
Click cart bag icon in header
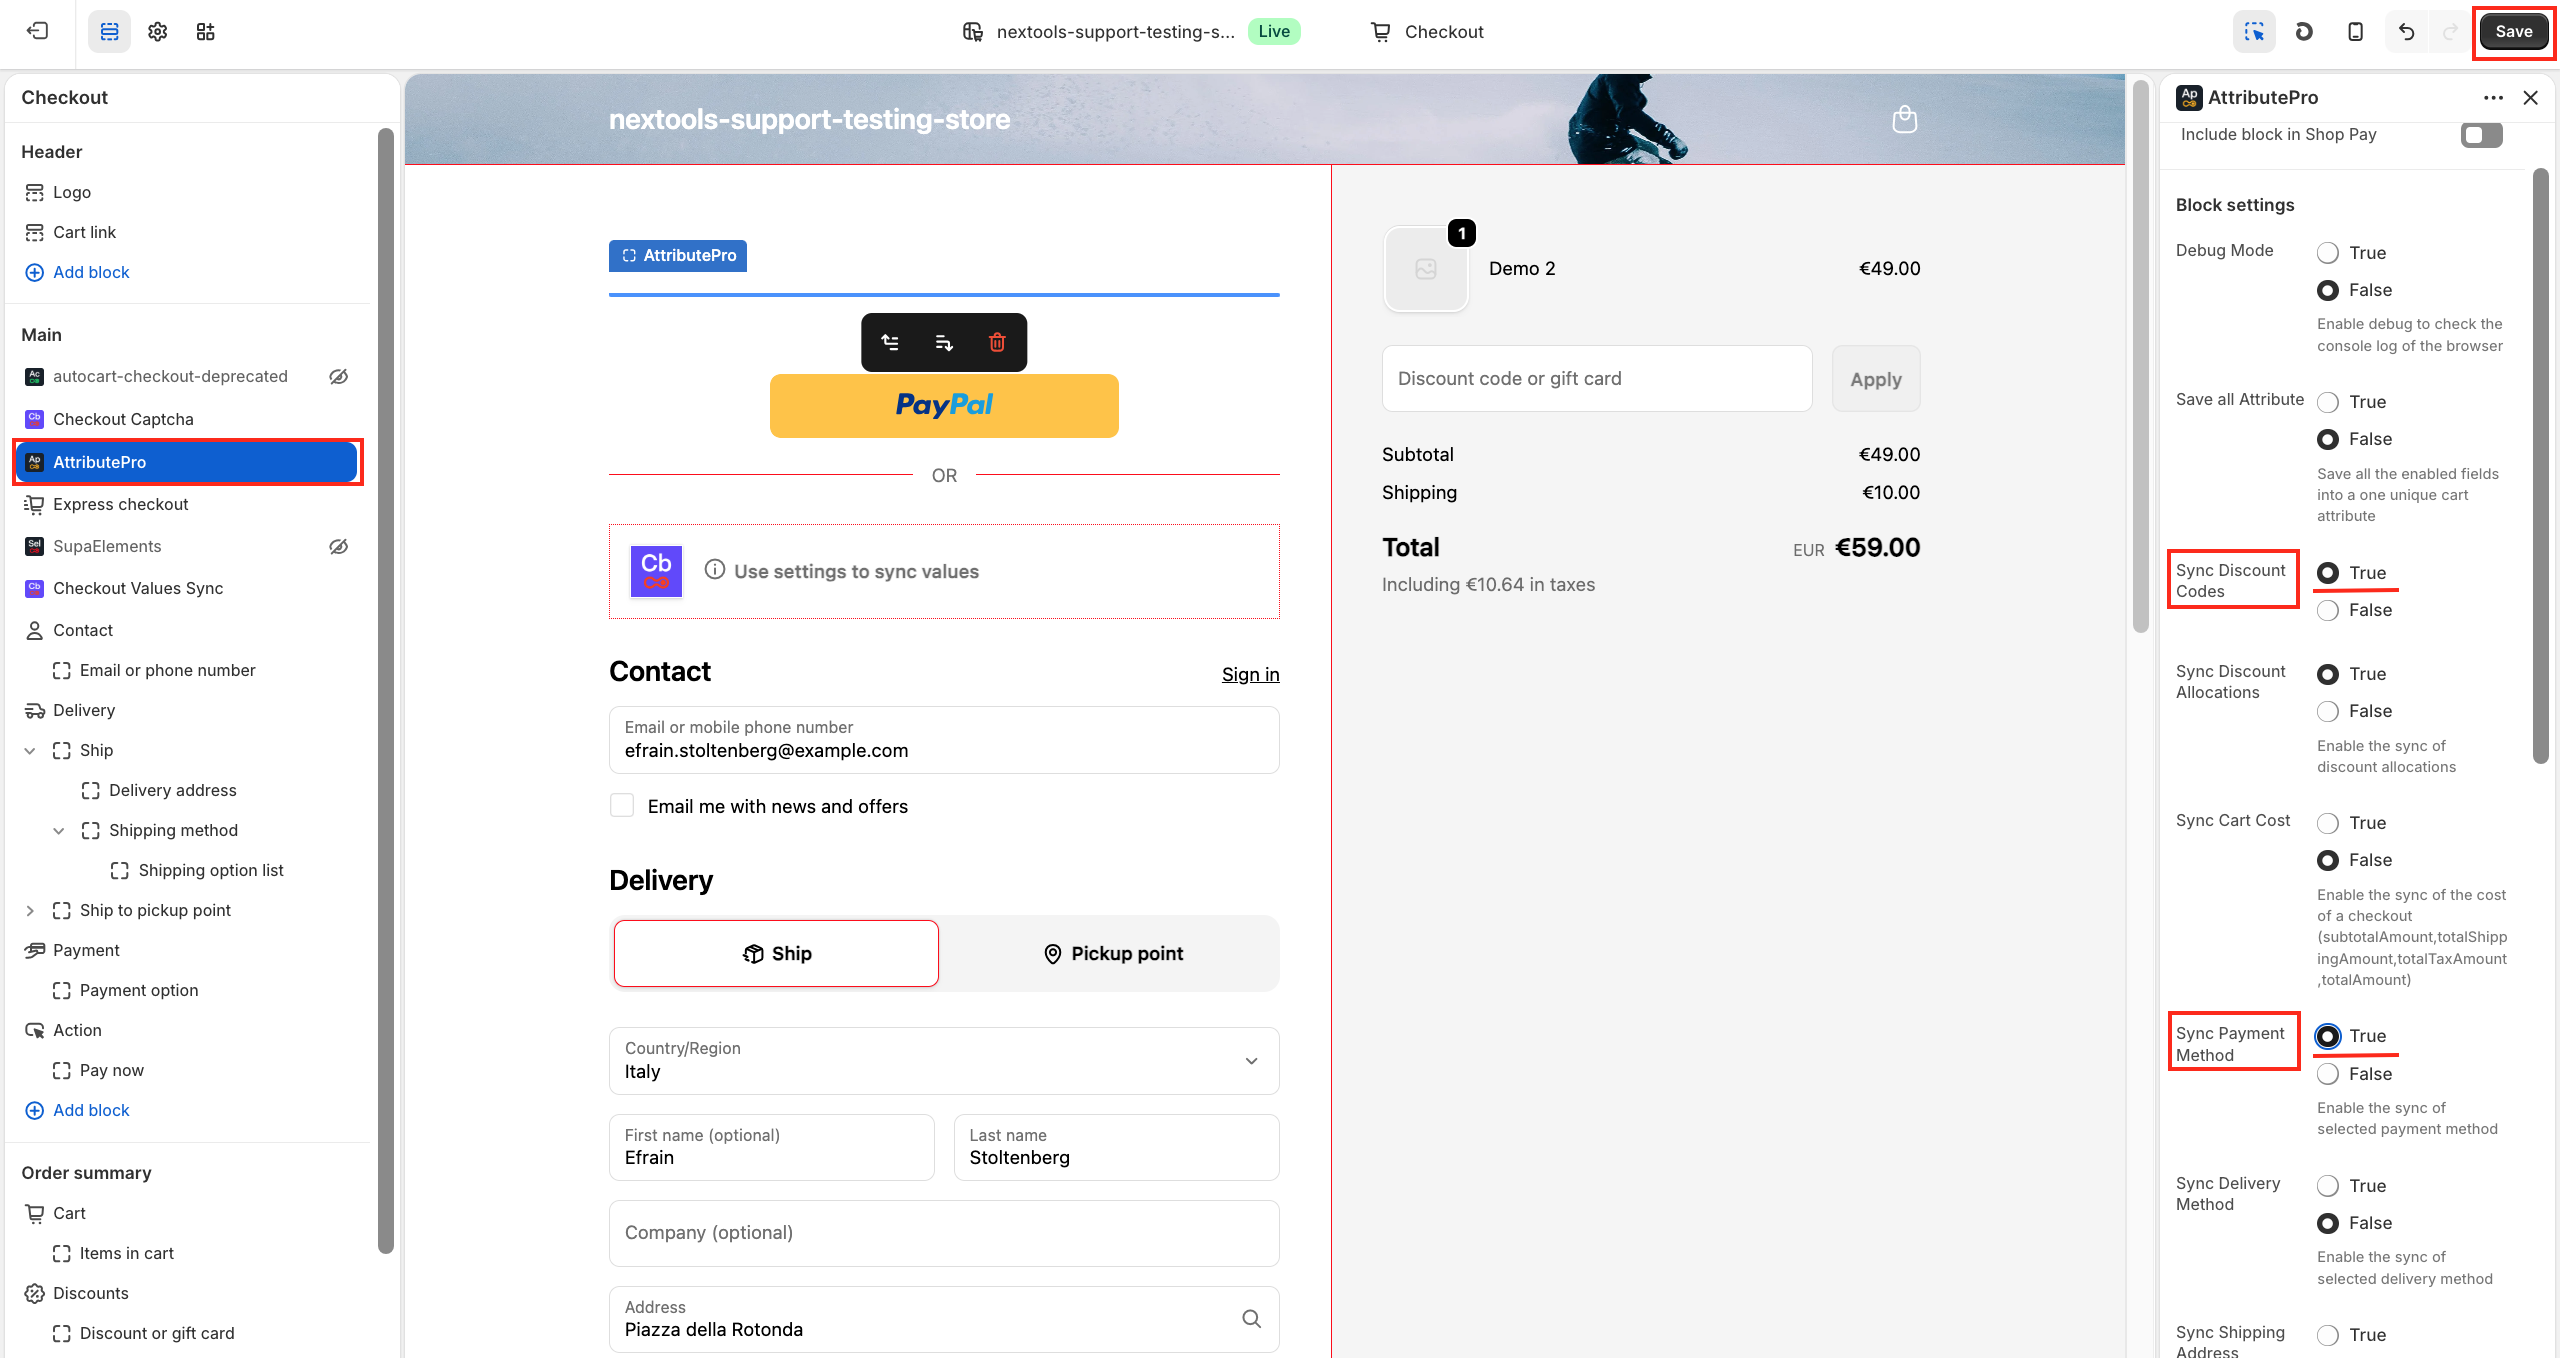(x=1904, y=120)
